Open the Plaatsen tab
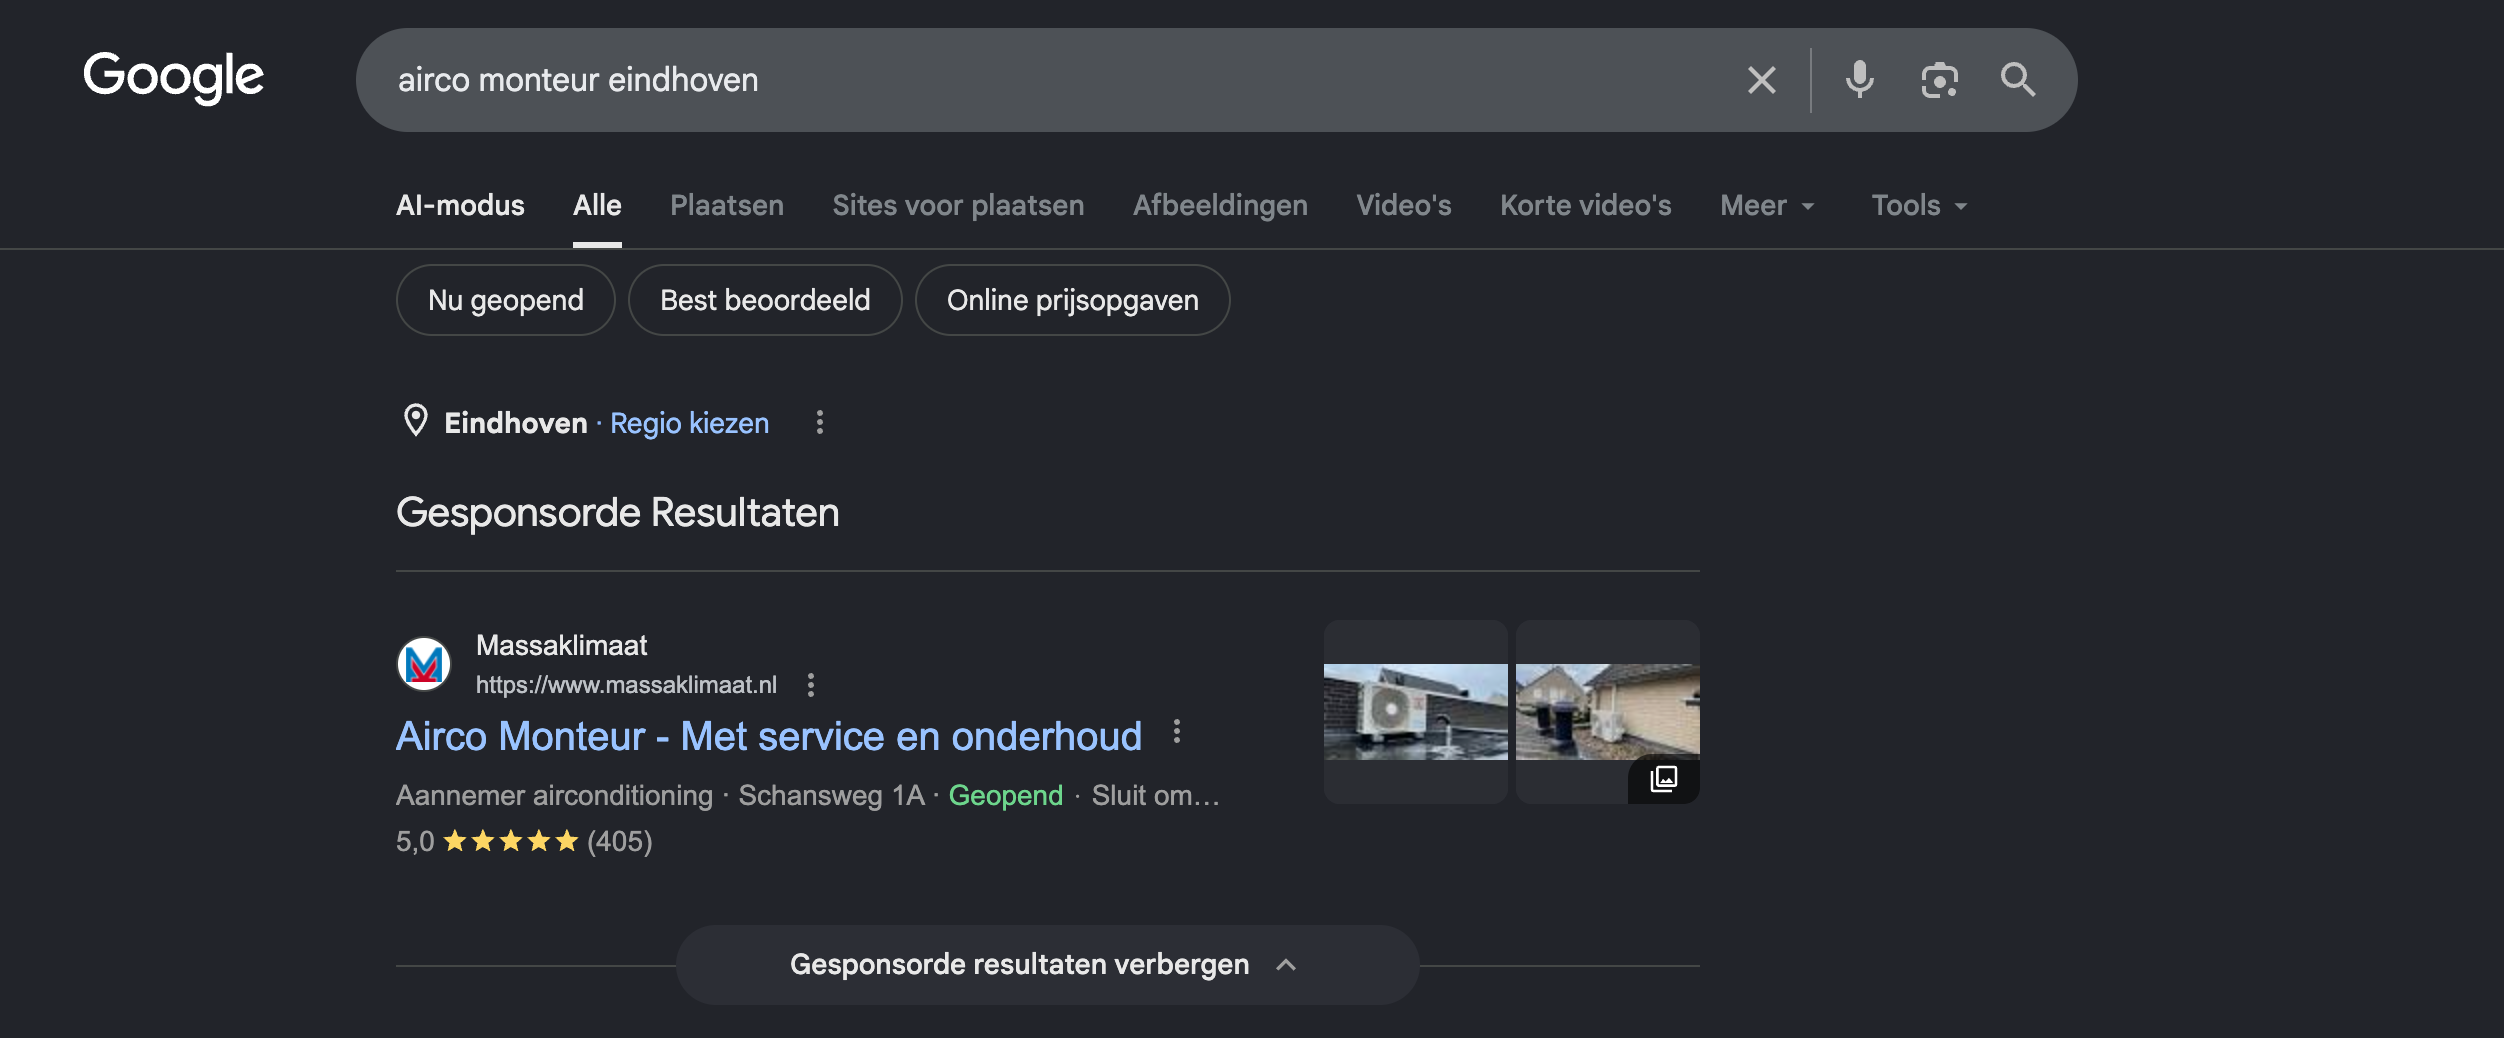 (727, 205)
